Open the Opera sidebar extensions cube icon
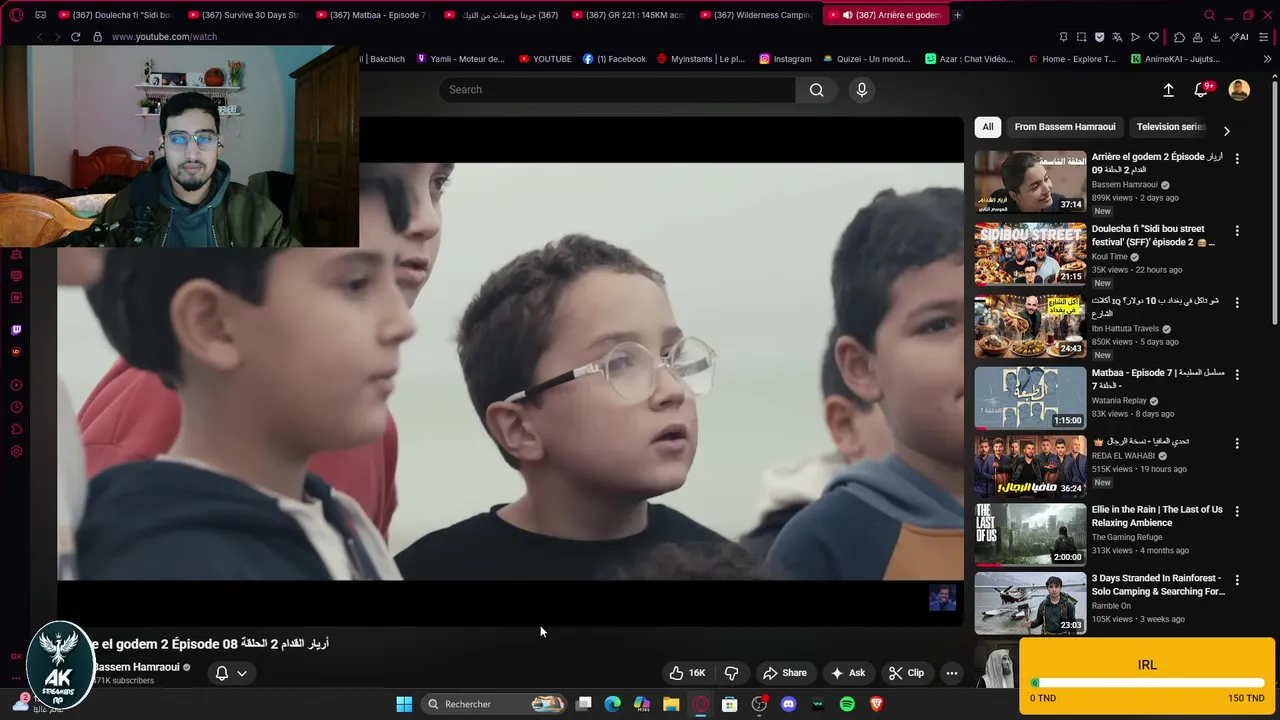This screenshot has width=1280, height=720. [x=16, y=429]
